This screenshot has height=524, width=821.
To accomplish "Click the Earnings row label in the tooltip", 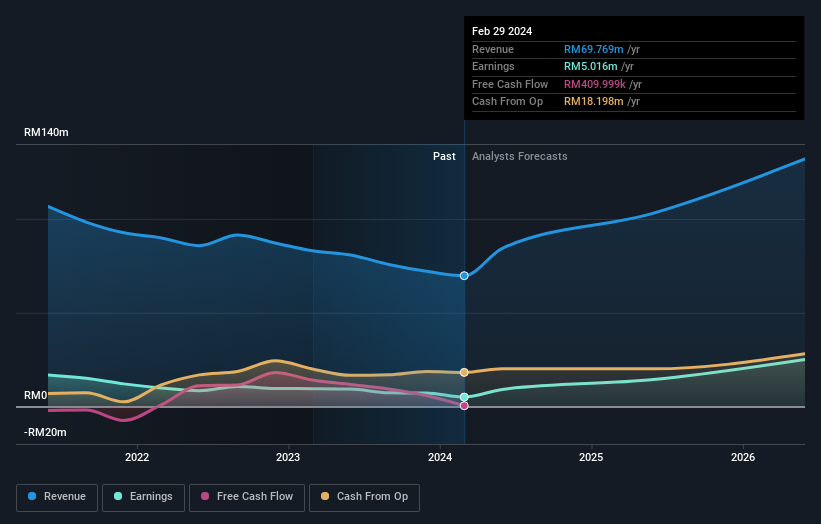I will pyautogui.click(x=493, y=66).
